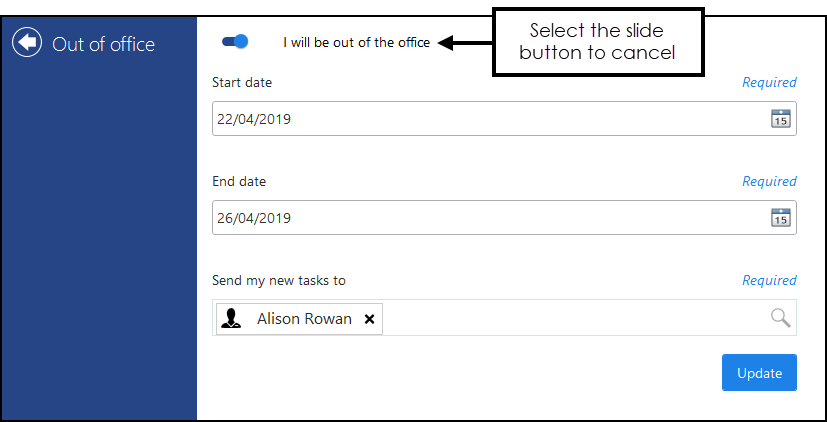
Task: Click the "I will be out of the office" label
Action: point(356,43)
